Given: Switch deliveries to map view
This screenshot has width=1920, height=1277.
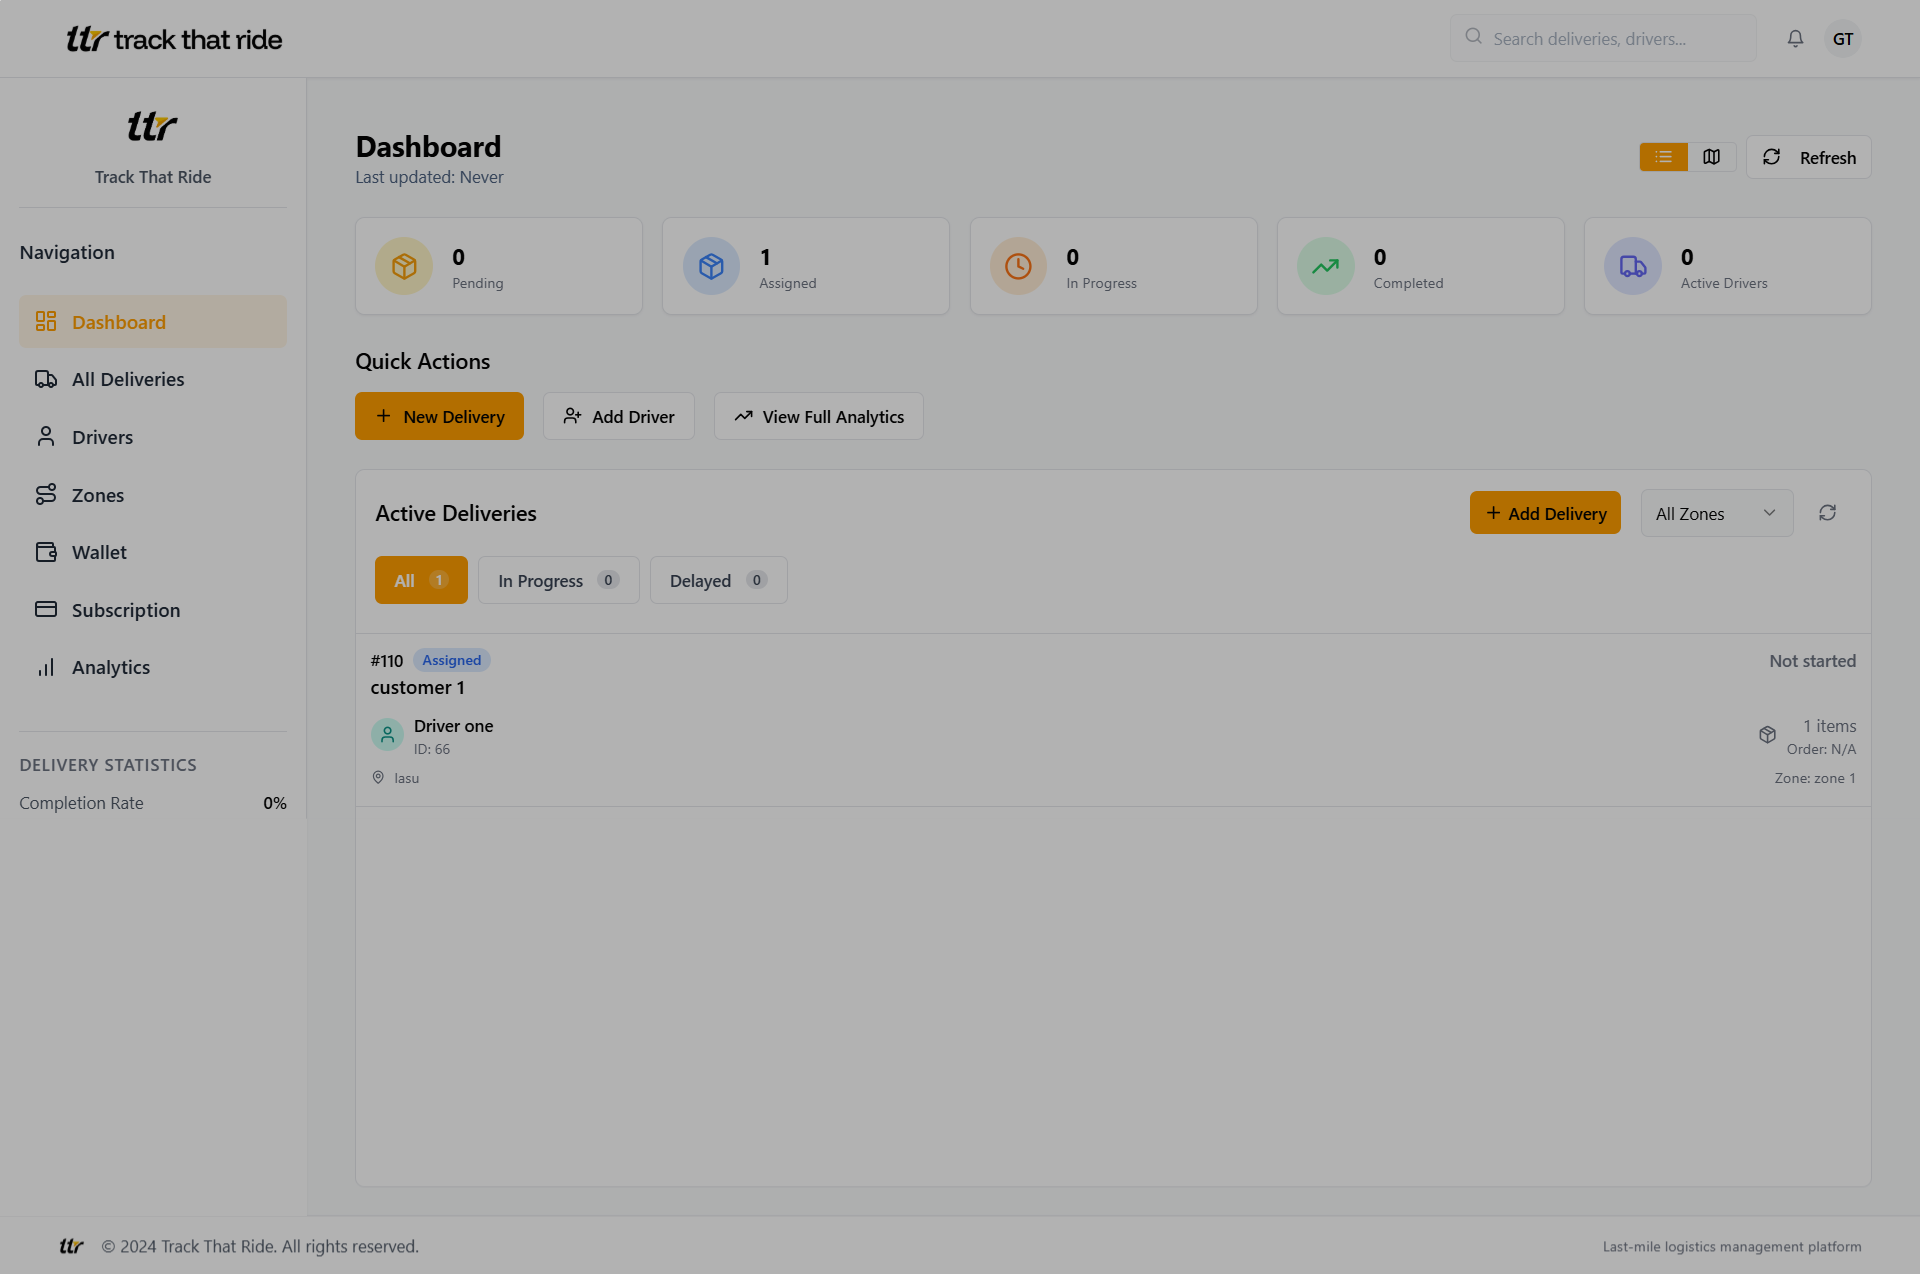Looking at the screenshot, I should 1711,157.
